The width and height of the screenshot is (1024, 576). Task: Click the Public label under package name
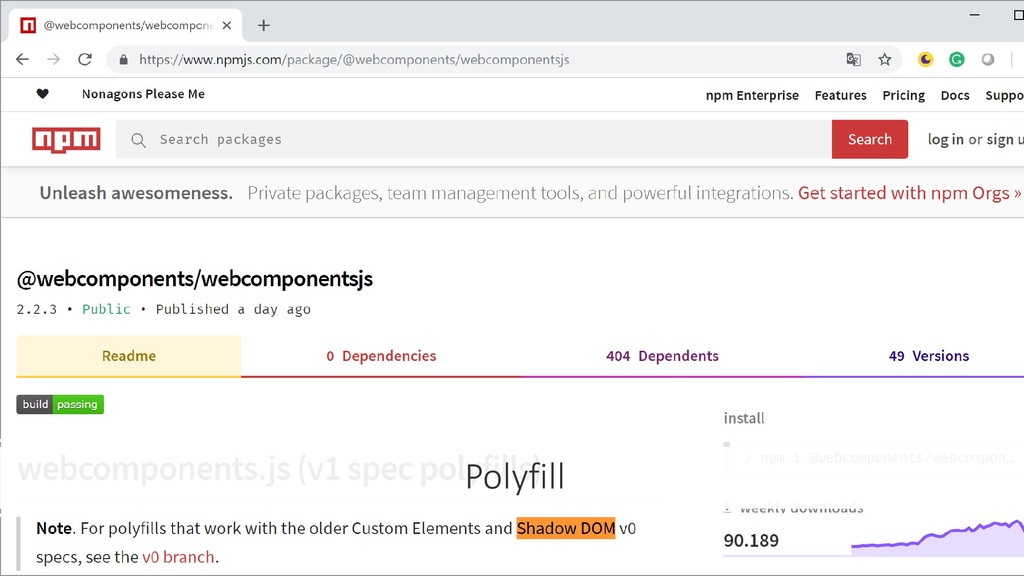click(x=106, y=309)
